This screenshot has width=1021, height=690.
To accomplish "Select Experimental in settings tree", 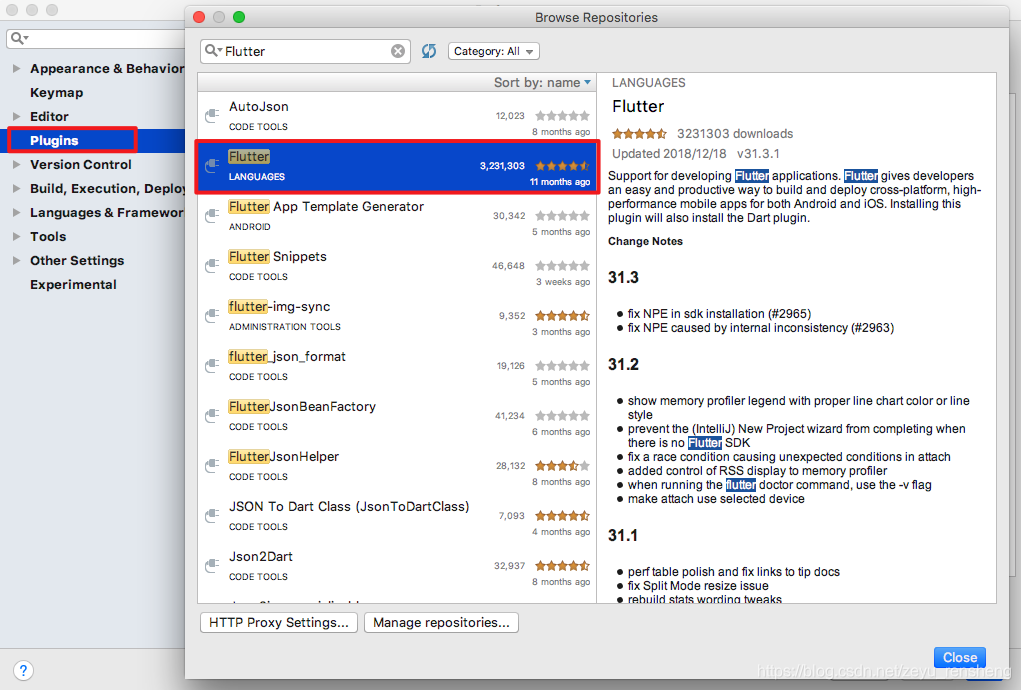I will (x=73, y=284).
